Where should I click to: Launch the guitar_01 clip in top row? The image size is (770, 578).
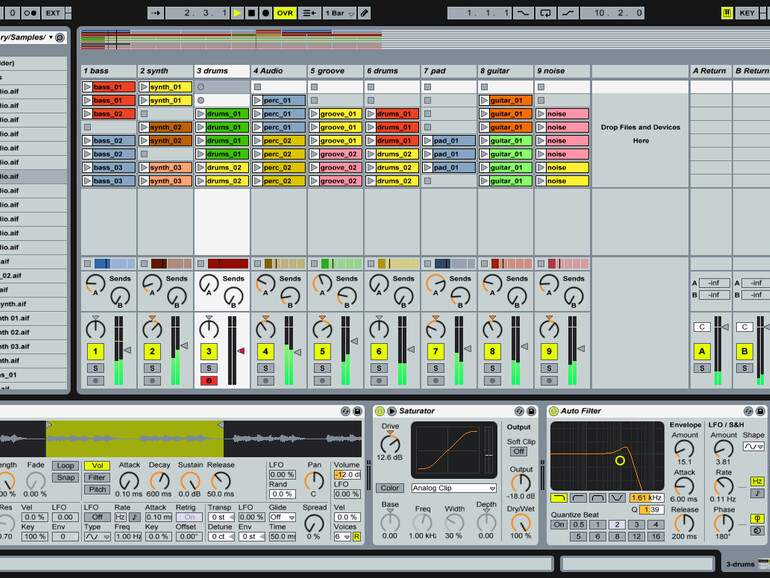(x=485, y=101)
